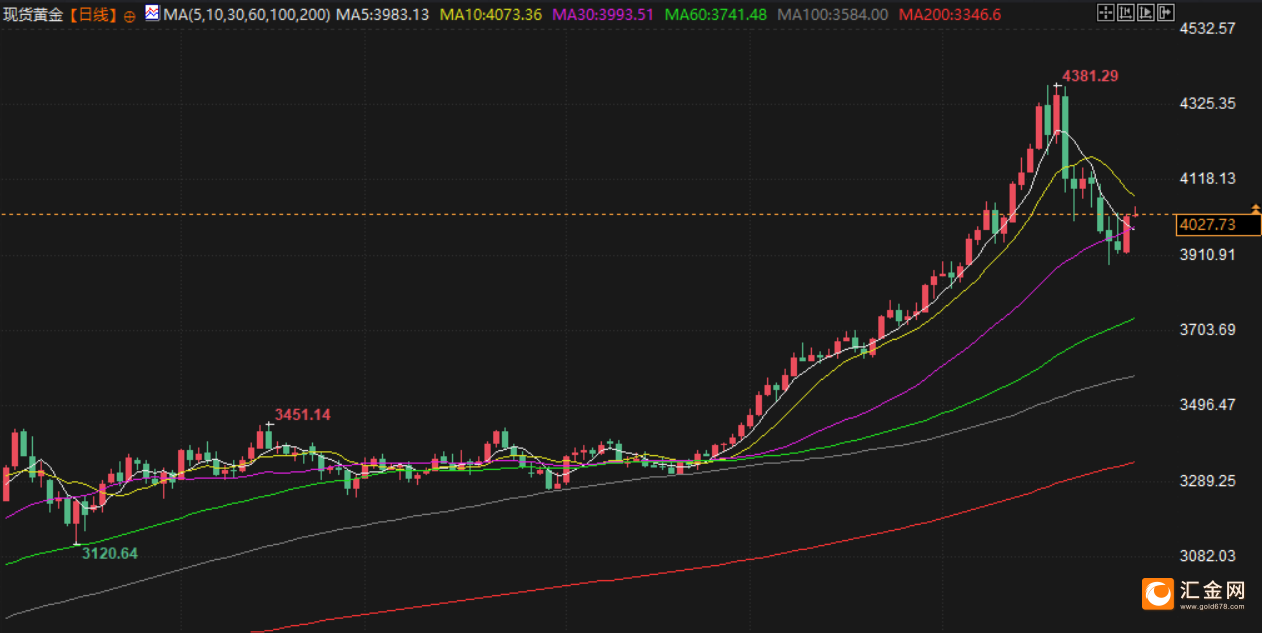This screenshot has width=1262, height=633.
Task: Click the 4381.29 high price marker
Action: click(1089, 76)
